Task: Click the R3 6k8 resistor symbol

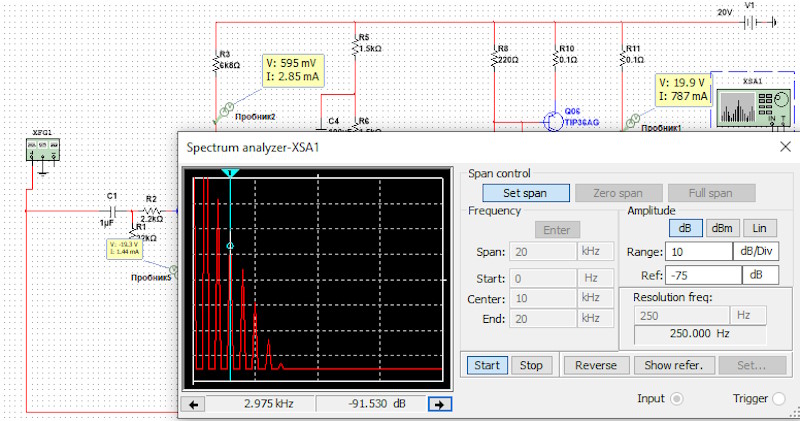Action: point(218,66)
